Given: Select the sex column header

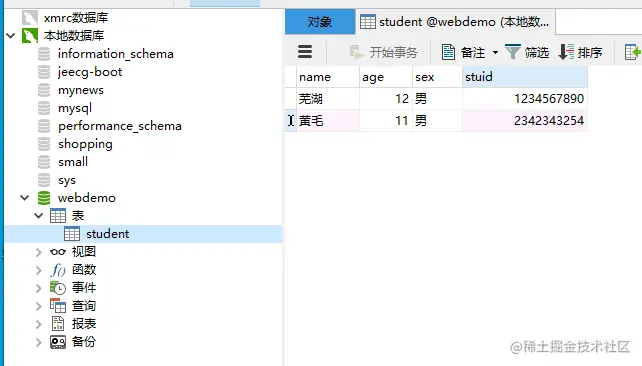Looking at the screenshot, I should click(x=437, y=77).
